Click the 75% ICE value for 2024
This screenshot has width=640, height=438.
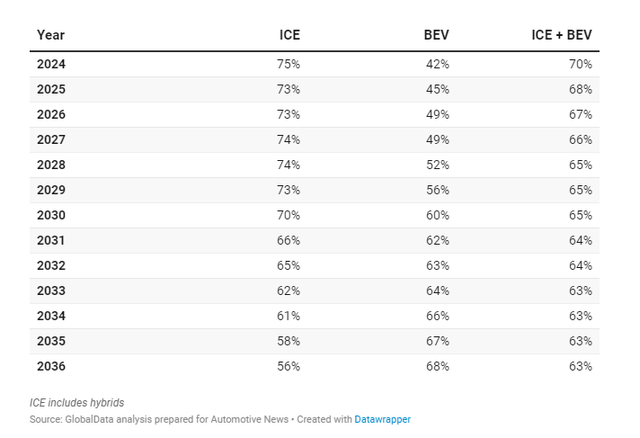pyautogui.click(x=288, y=64)
